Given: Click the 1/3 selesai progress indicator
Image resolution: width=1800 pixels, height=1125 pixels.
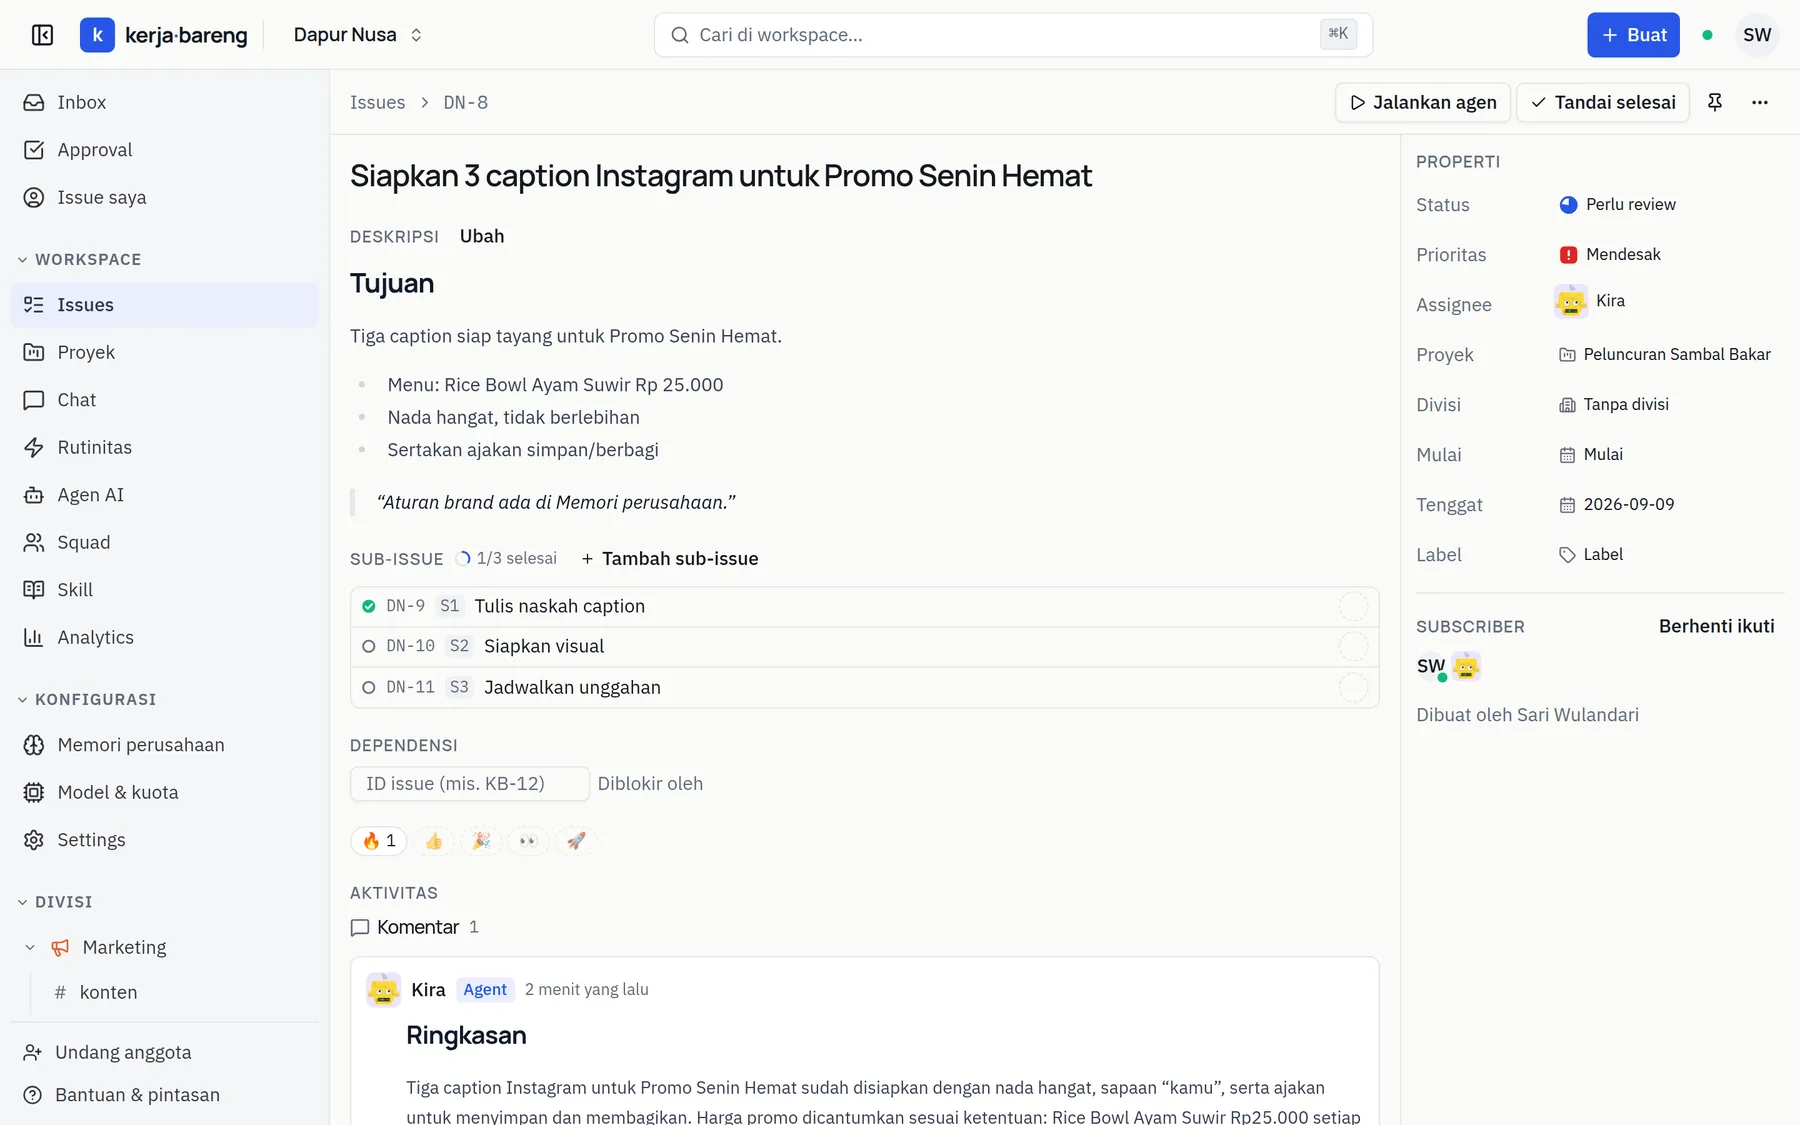Looking at the screenshot, I should pyautogui.click(x=506, y=559).
